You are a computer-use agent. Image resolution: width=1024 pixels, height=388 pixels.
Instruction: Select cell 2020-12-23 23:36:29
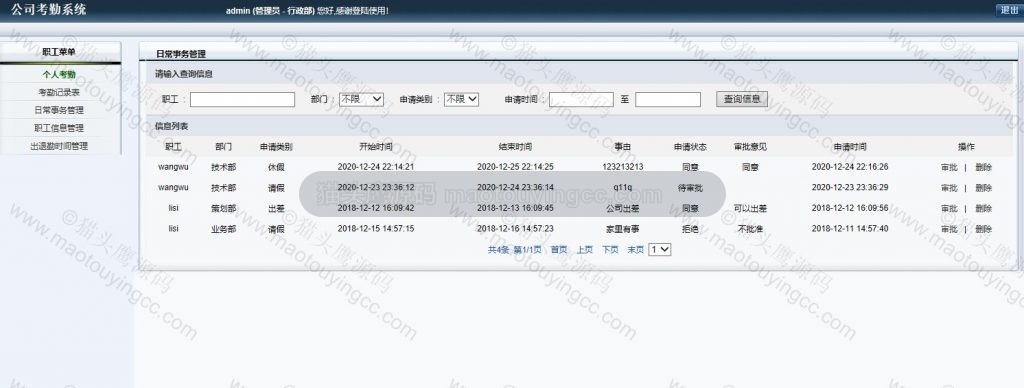(850, 188)
